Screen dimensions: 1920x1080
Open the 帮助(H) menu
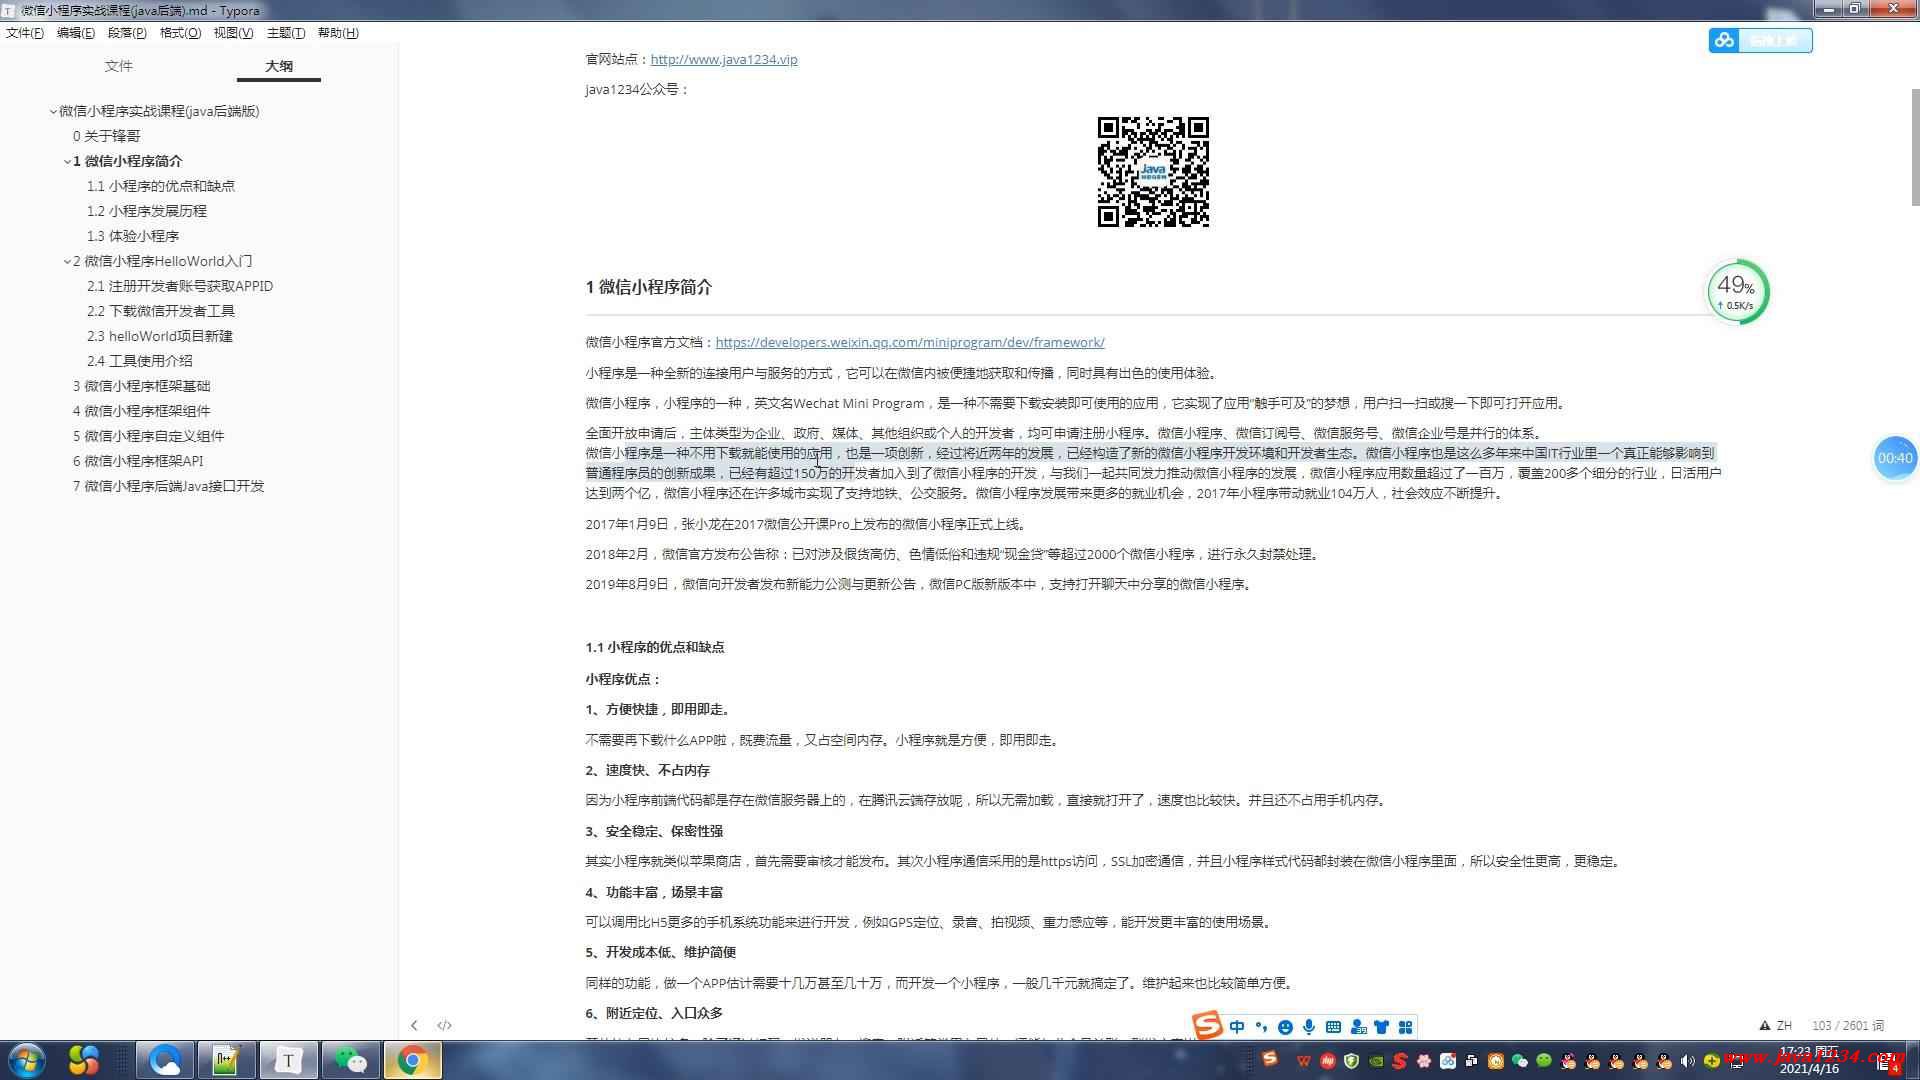tap(338, 33)
